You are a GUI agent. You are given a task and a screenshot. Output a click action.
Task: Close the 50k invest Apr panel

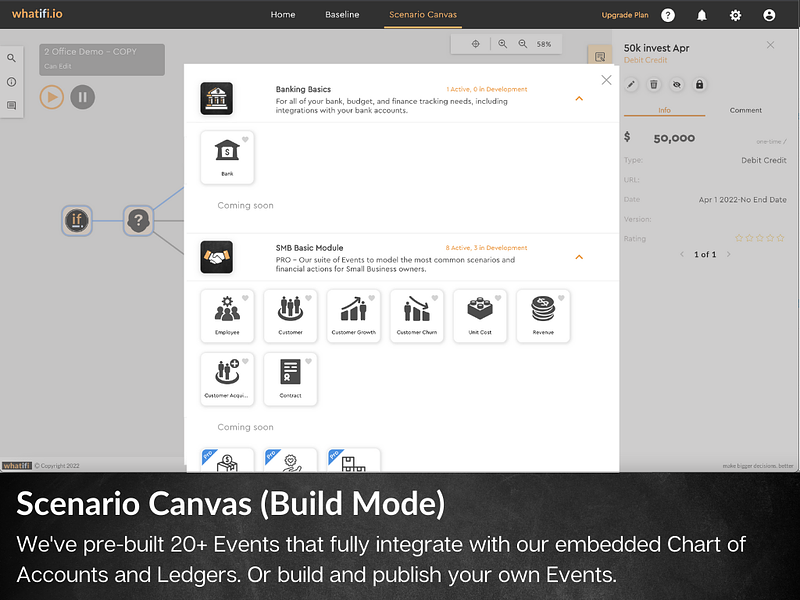coord(770,45)
